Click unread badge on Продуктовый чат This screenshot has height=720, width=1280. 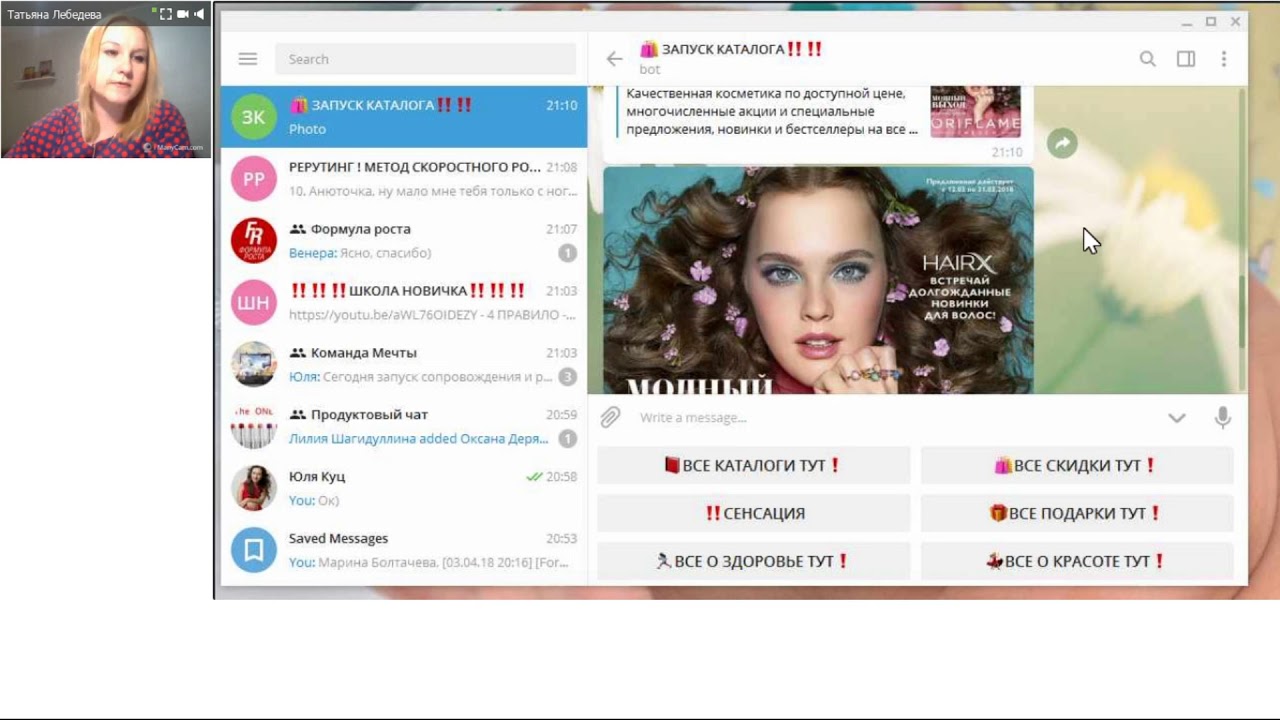tap(567, 439)
